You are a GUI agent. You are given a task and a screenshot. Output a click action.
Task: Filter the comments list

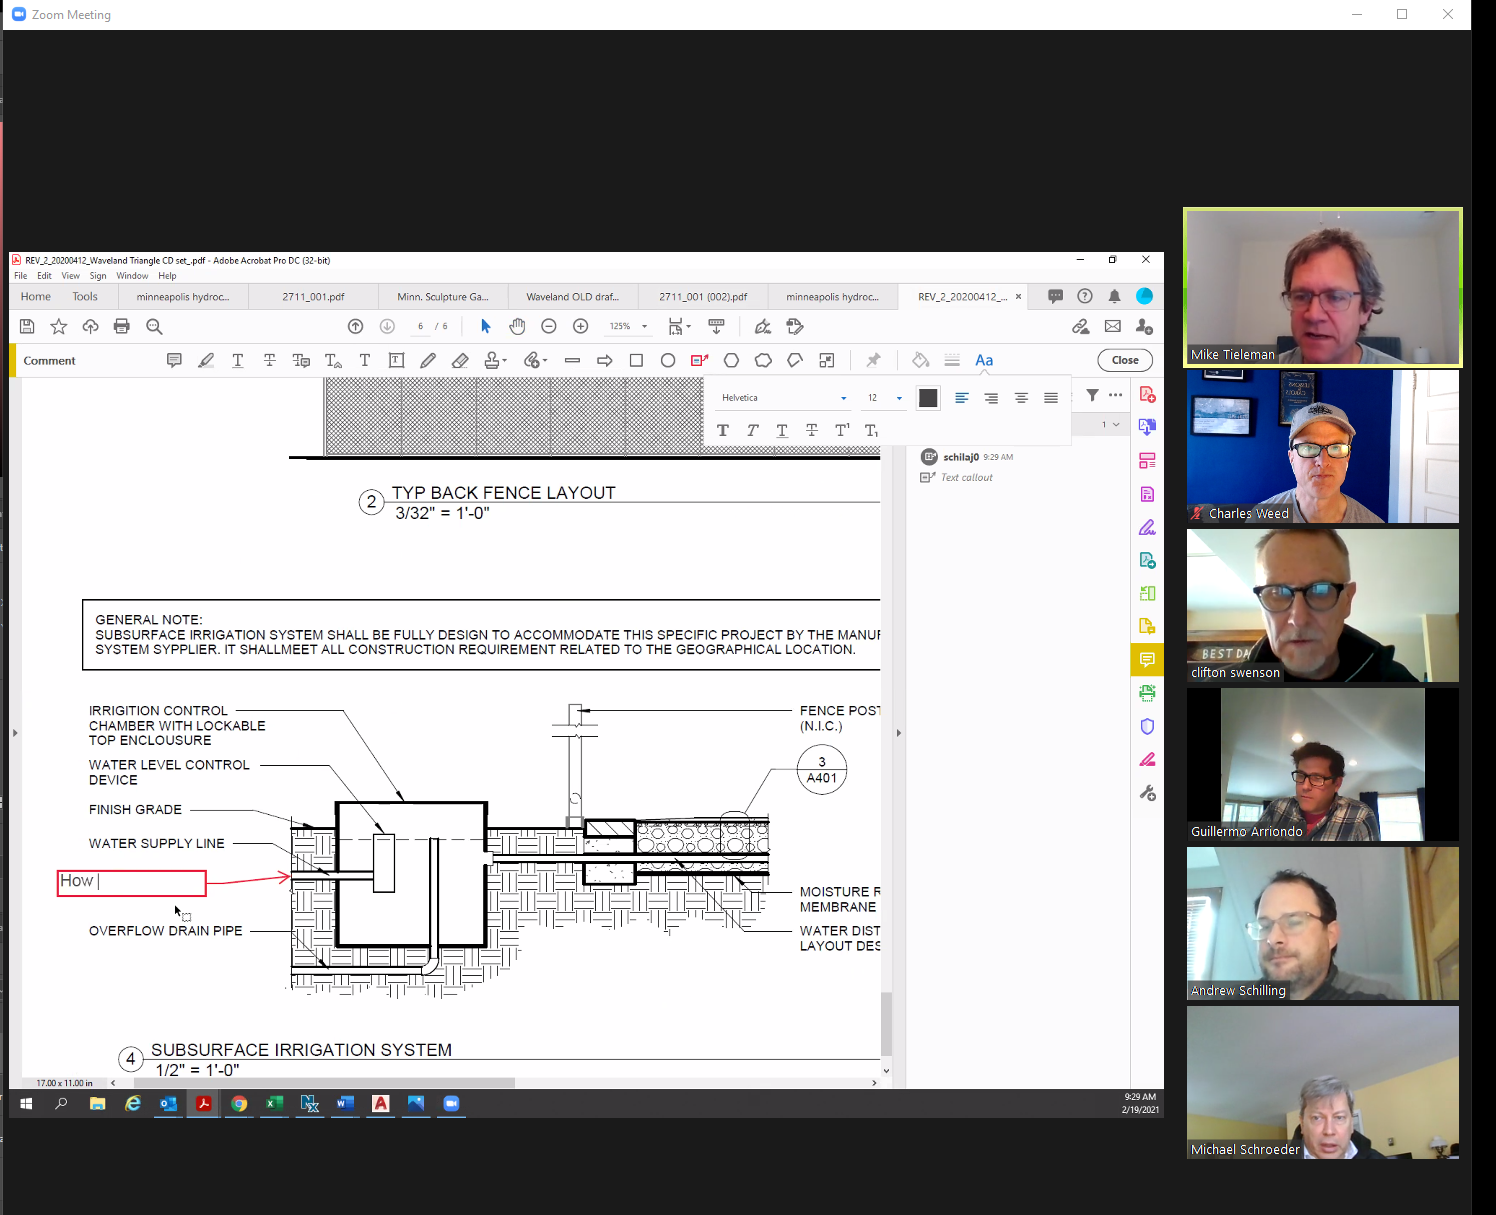pos(1093,395)
